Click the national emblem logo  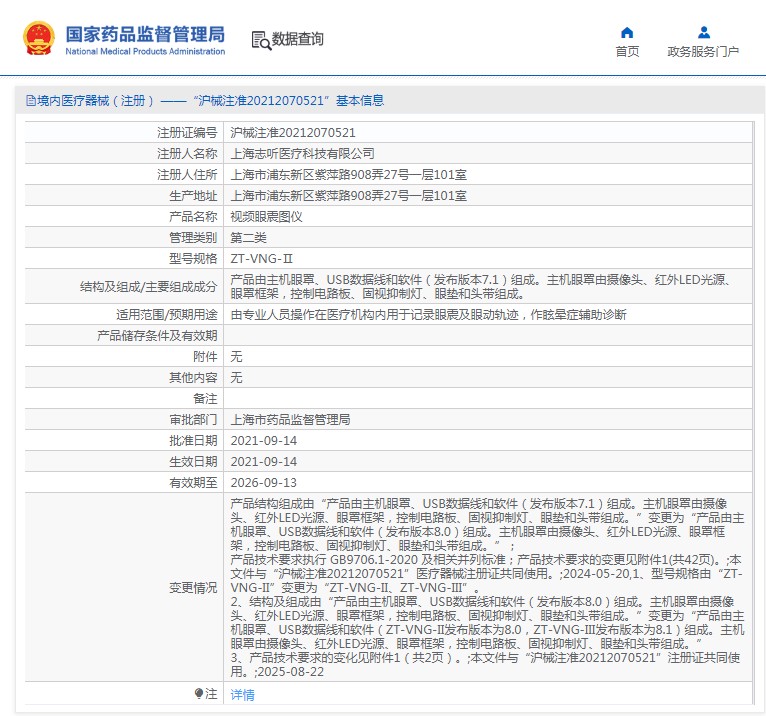point(39,38)
